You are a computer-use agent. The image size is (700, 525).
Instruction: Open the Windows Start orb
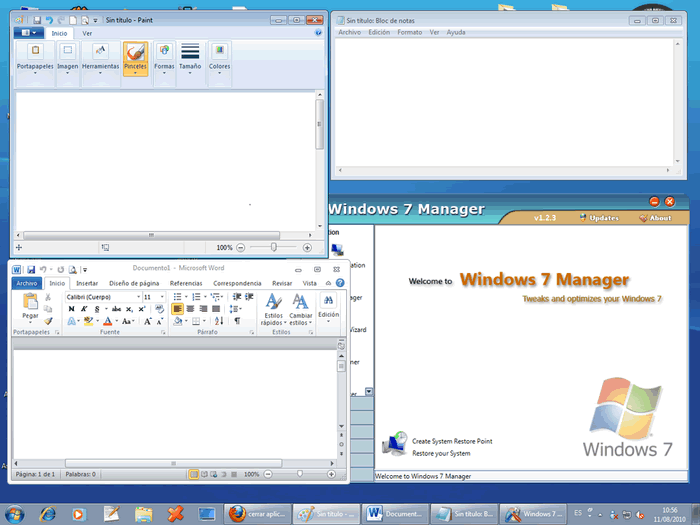click(x=15, y=514)
